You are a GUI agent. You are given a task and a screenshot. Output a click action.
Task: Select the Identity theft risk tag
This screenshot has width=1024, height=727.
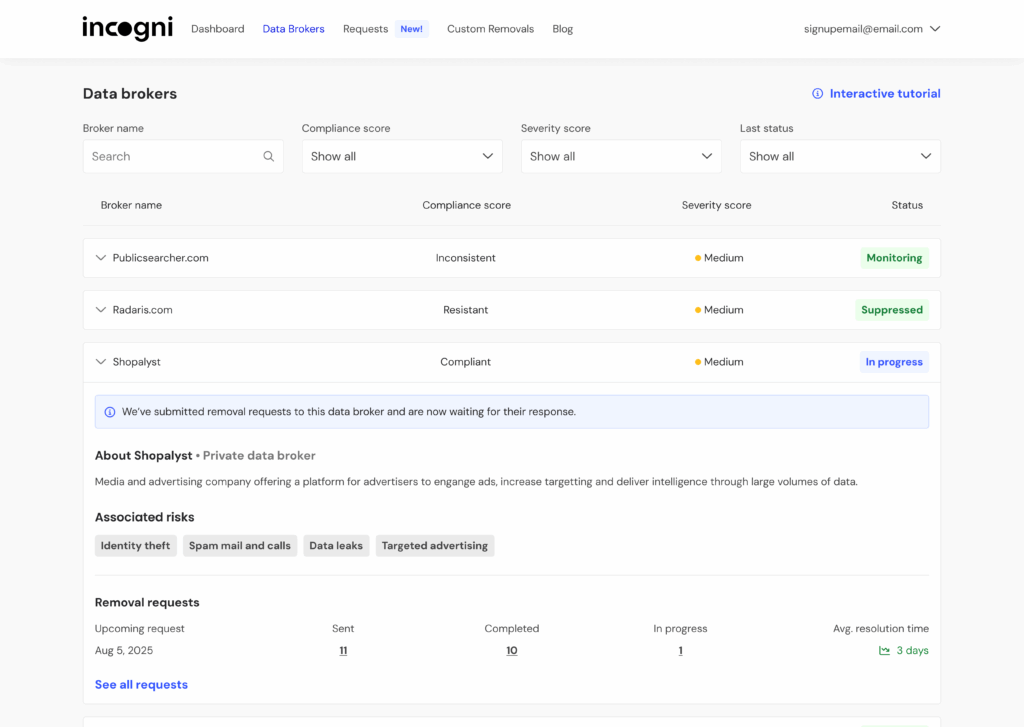pos(135,545)
